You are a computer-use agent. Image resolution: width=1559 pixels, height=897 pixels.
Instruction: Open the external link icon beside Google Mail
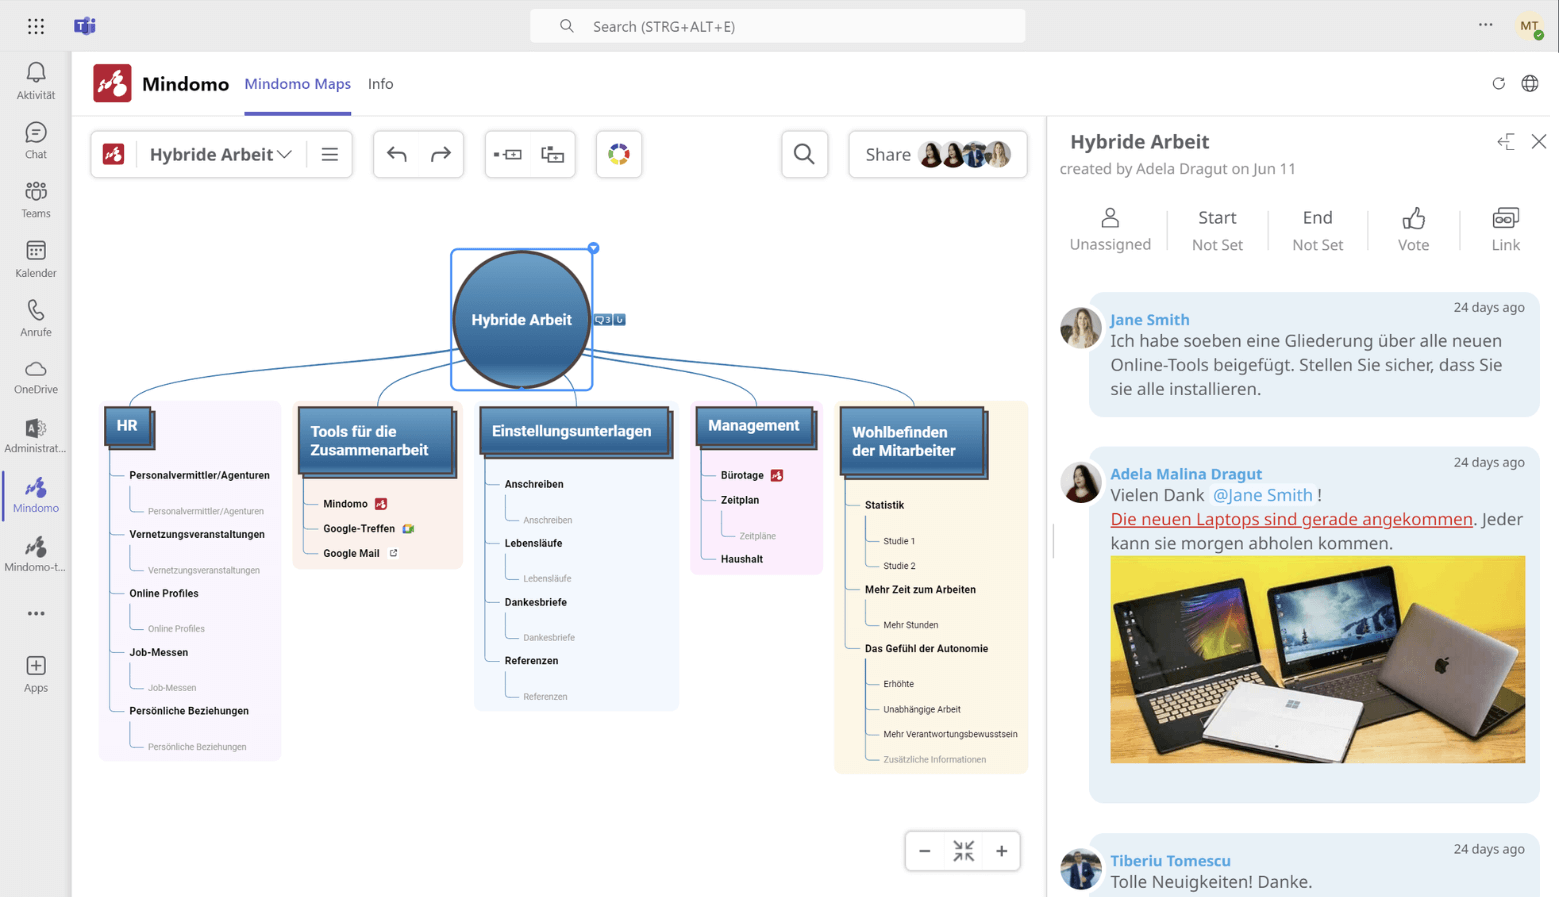393,553
